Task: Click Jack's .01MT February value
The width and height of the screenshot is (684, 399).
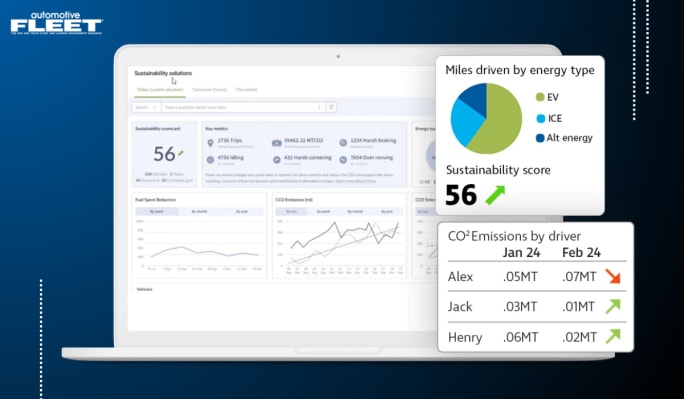Action: [578, 307]
